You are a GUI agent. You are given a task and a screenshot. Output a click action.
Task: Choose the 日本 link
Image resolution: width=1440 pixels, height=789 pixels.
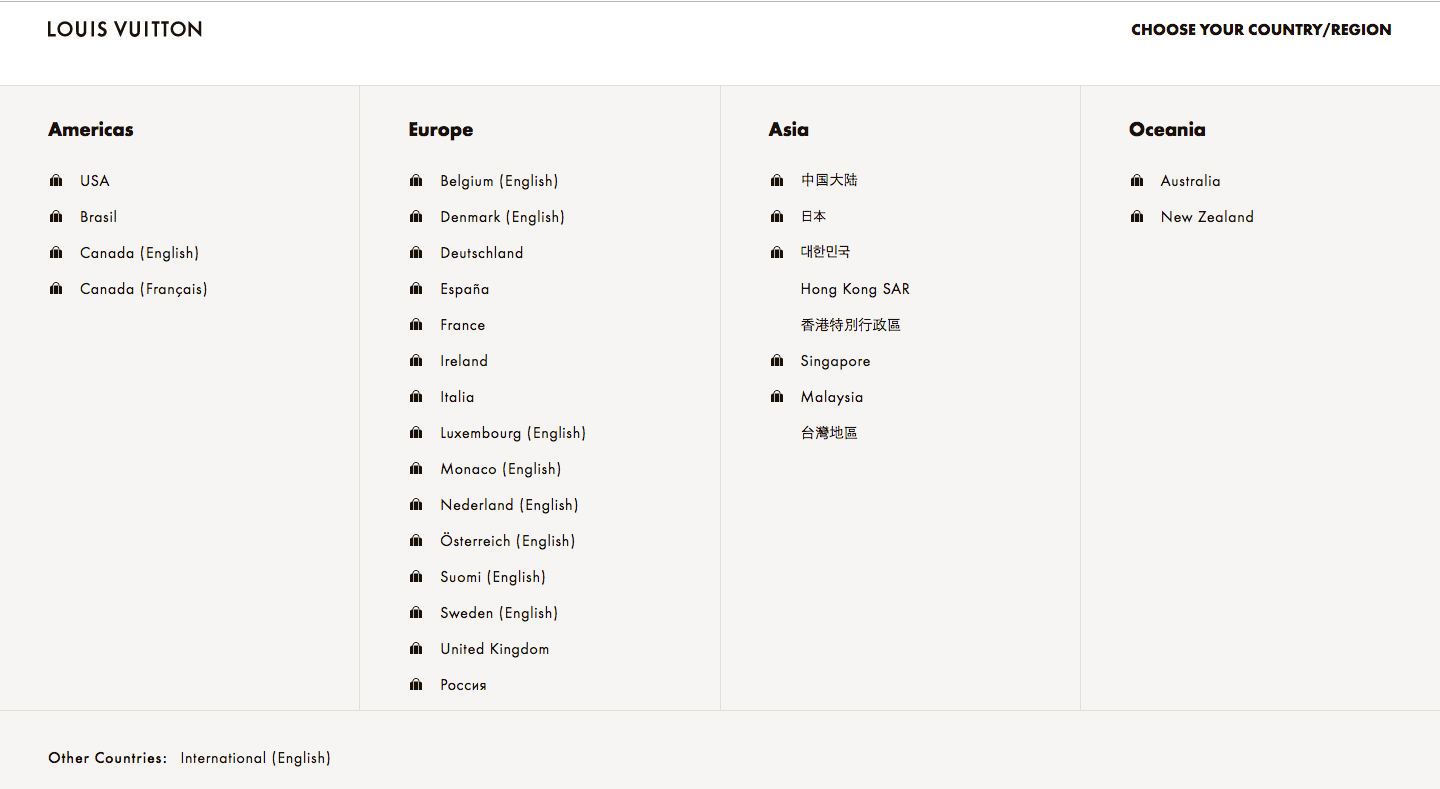[813, 216]
